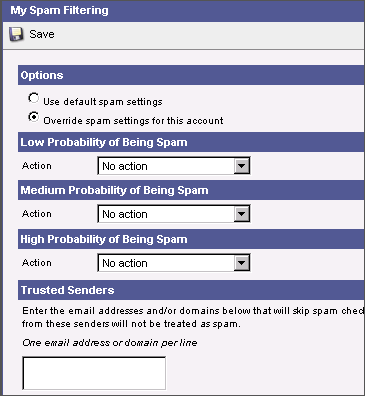Screen dimensions: 365x396
Task: Click the Action label under Medium Probability
Action: coord(37,213)
